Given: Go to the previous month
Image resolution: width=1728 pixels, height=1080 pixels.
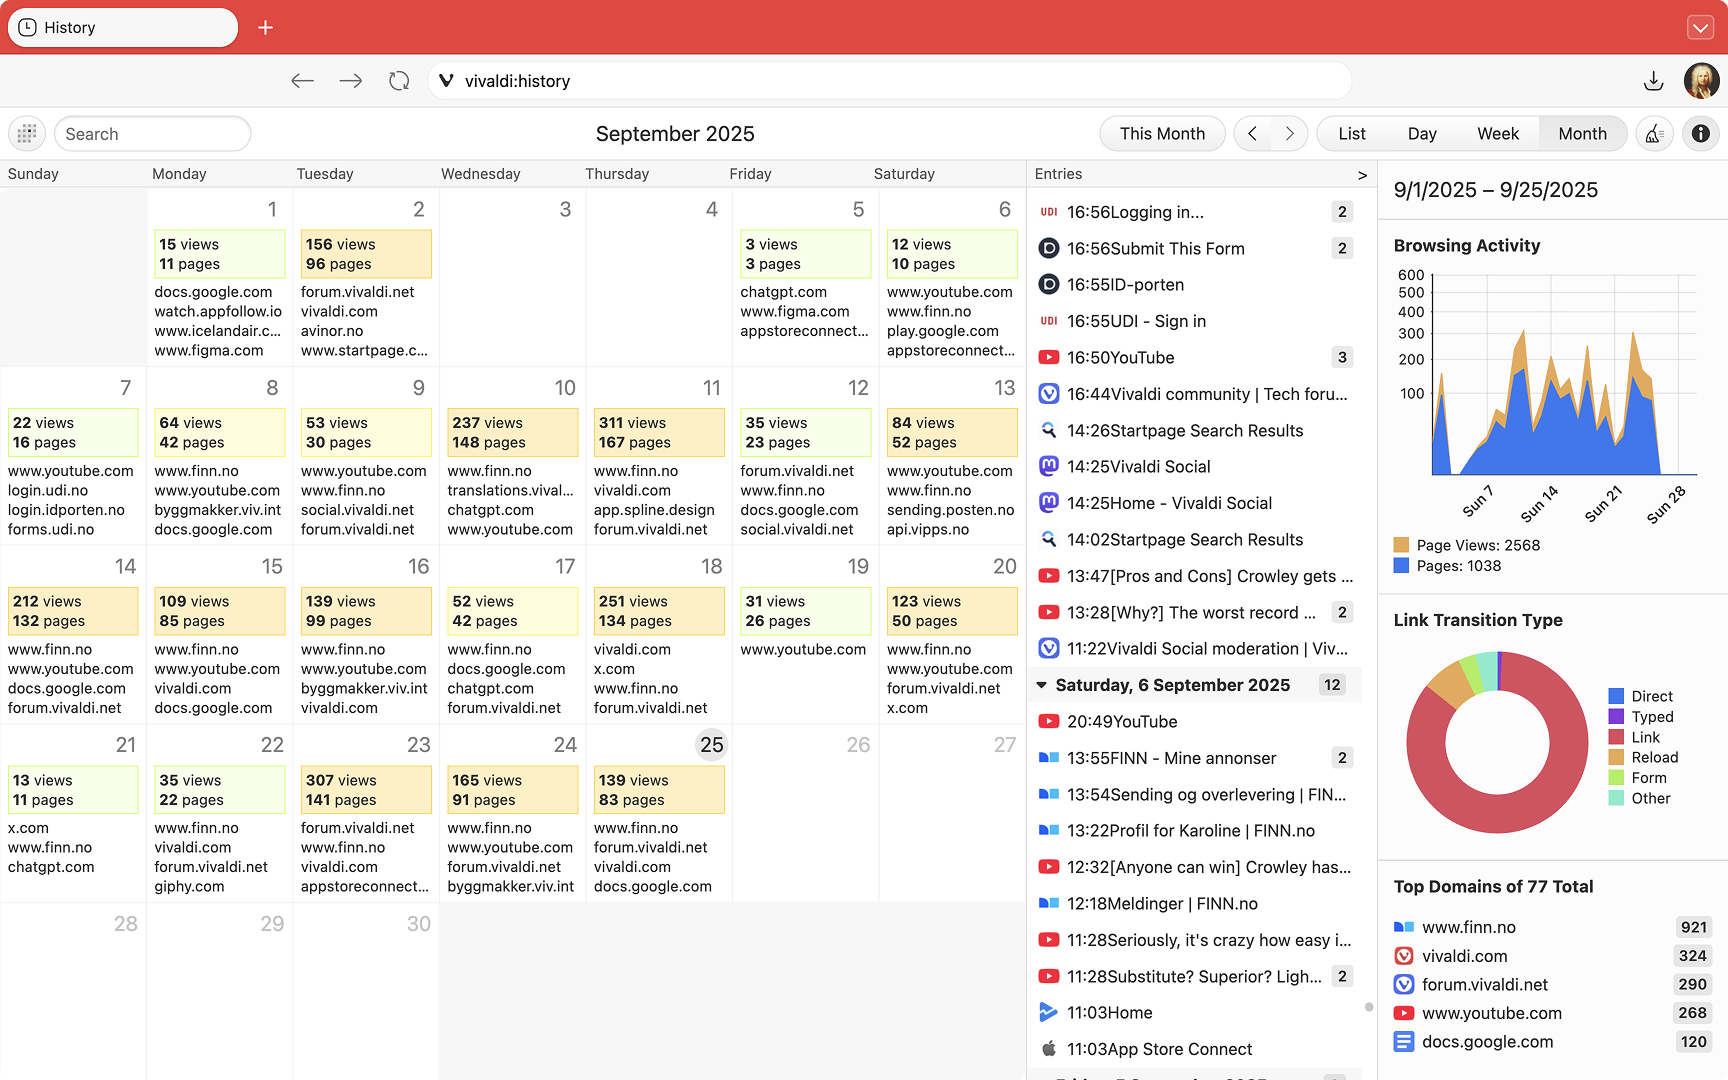Looking at the screenshot, I should tap(1252, 134).
